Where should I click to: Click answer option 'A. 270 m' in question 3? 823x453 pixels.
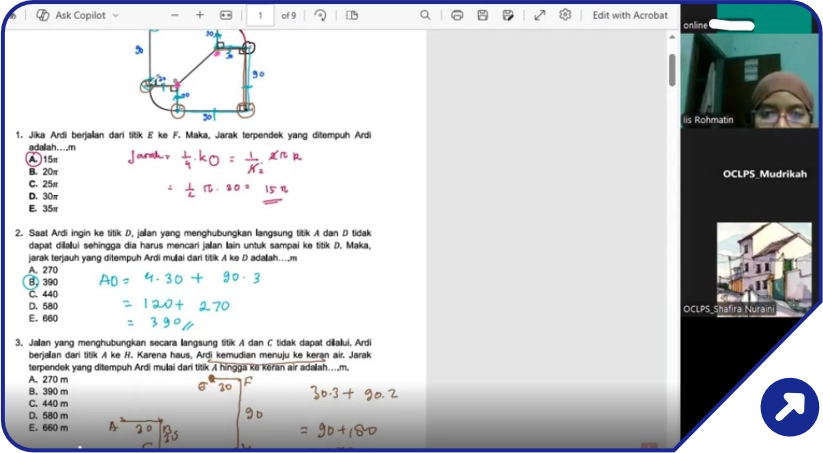[x=48, y=379]
